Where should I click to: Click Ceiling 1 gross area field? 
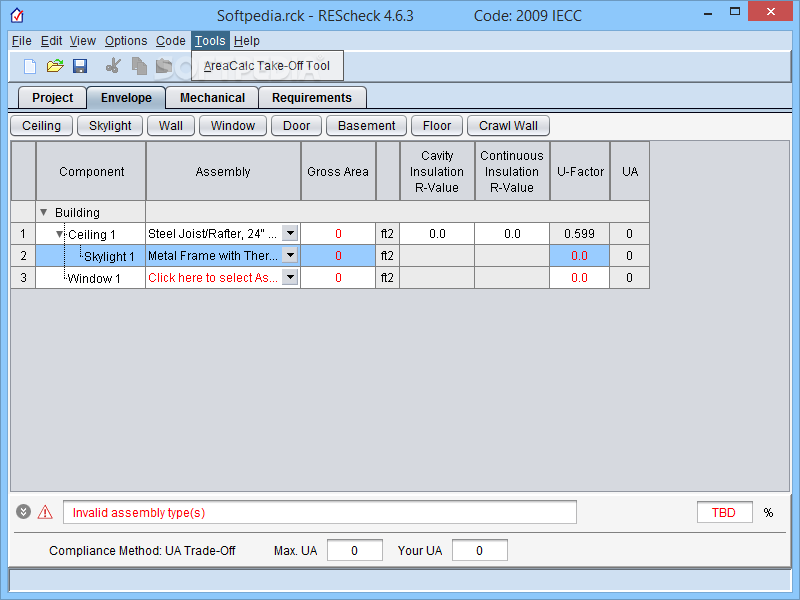[x=338, y=234]
